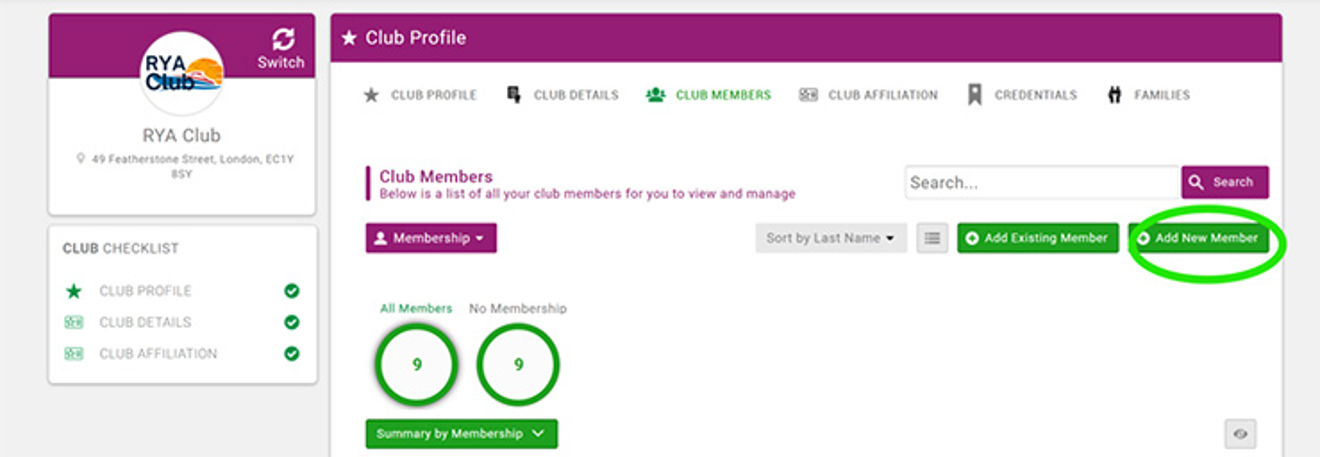Click the RYA Club logo image
1320x457 pixels.
[182, 74]
